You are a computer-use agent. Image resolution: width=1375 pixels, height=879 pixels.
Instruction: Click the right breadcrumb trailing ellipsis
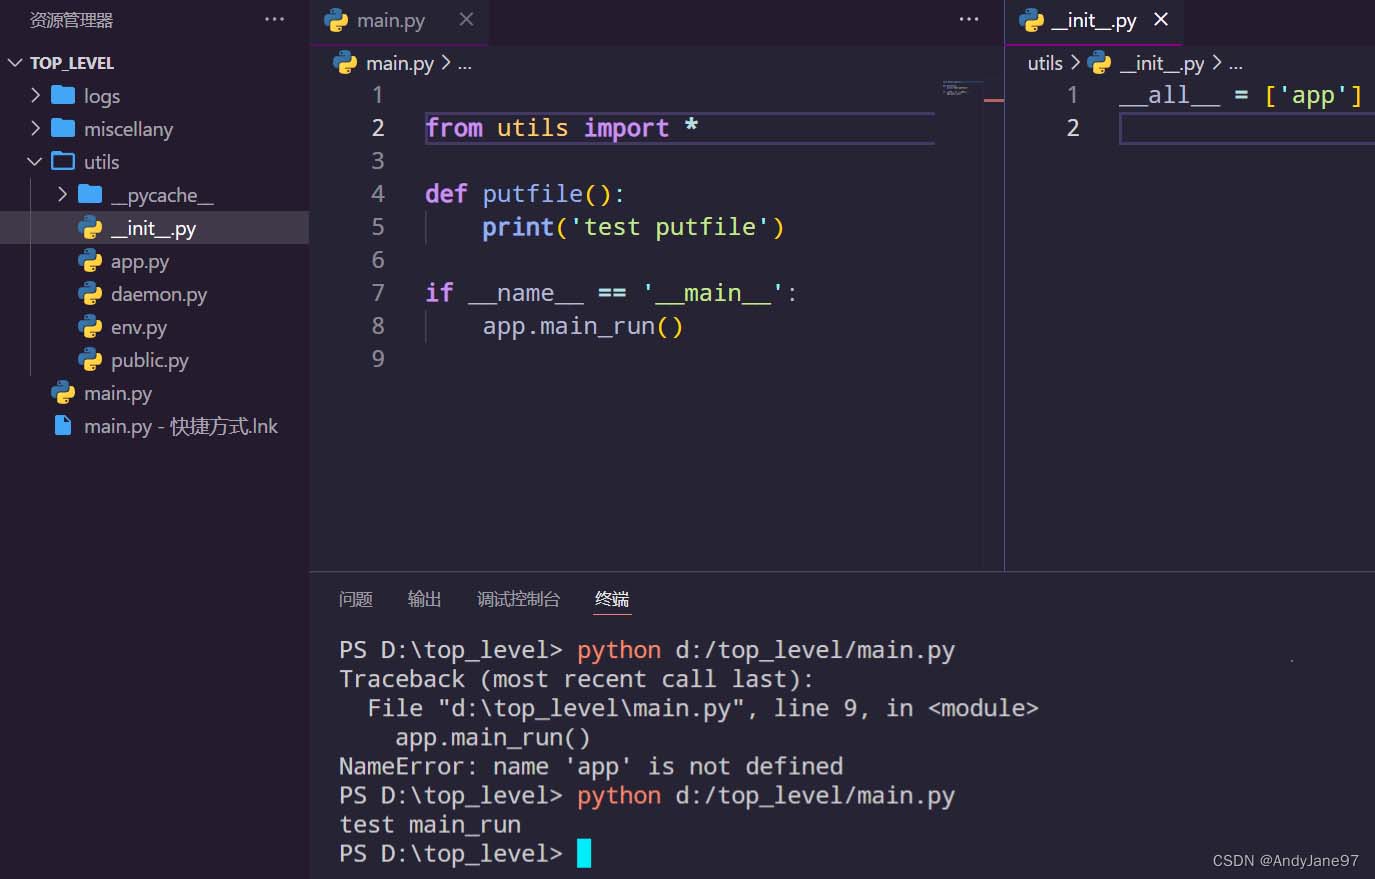pyautogui.click(x=1236, y=65)
